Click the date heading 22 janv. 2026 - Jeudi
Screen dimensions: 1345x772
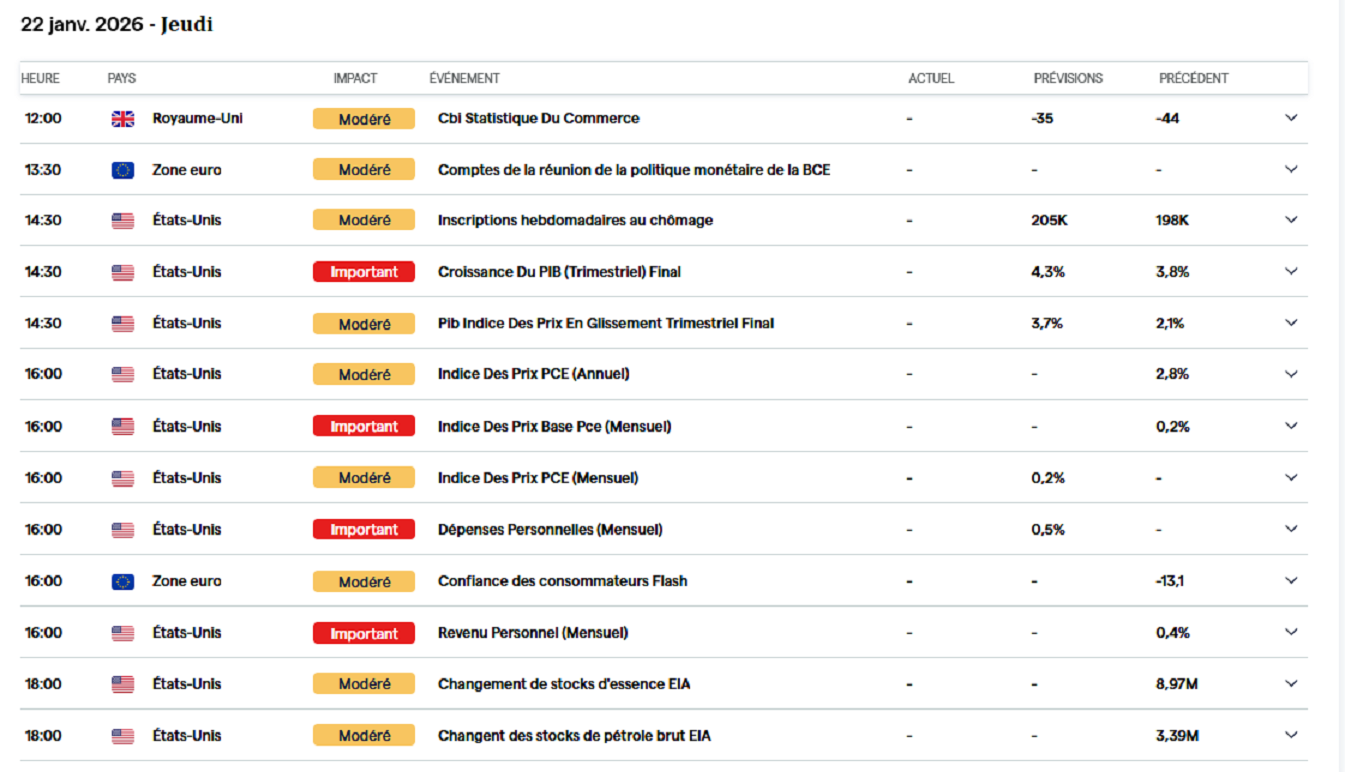[x=117, y=25]
